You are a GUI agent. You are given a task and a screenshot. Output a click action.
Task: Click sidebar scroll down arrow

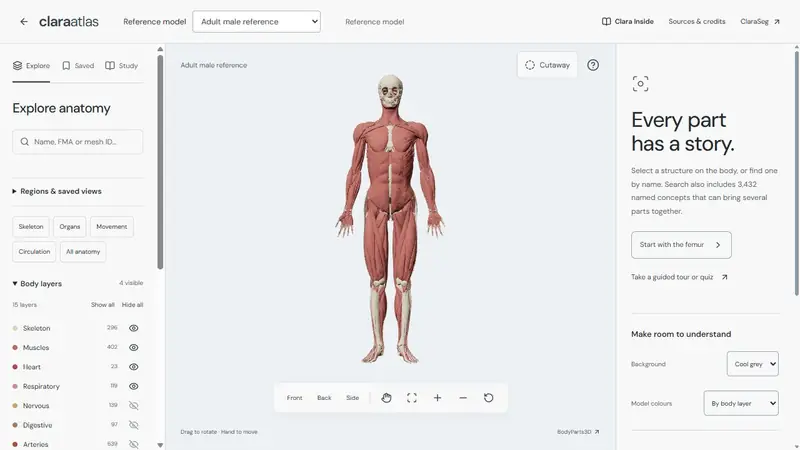(160, 445)
